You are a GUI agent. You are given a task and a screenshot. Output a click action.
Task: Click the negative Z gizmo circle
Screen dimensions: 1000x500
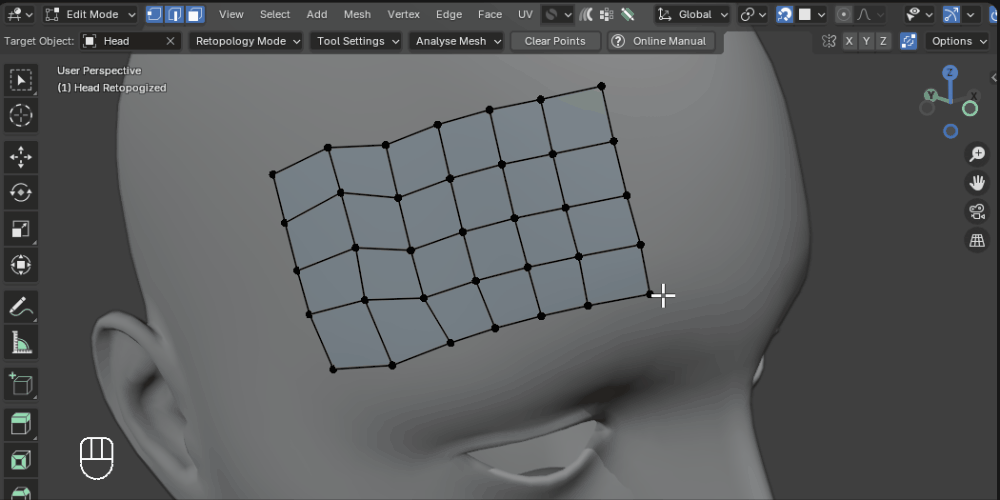[950, 131]
